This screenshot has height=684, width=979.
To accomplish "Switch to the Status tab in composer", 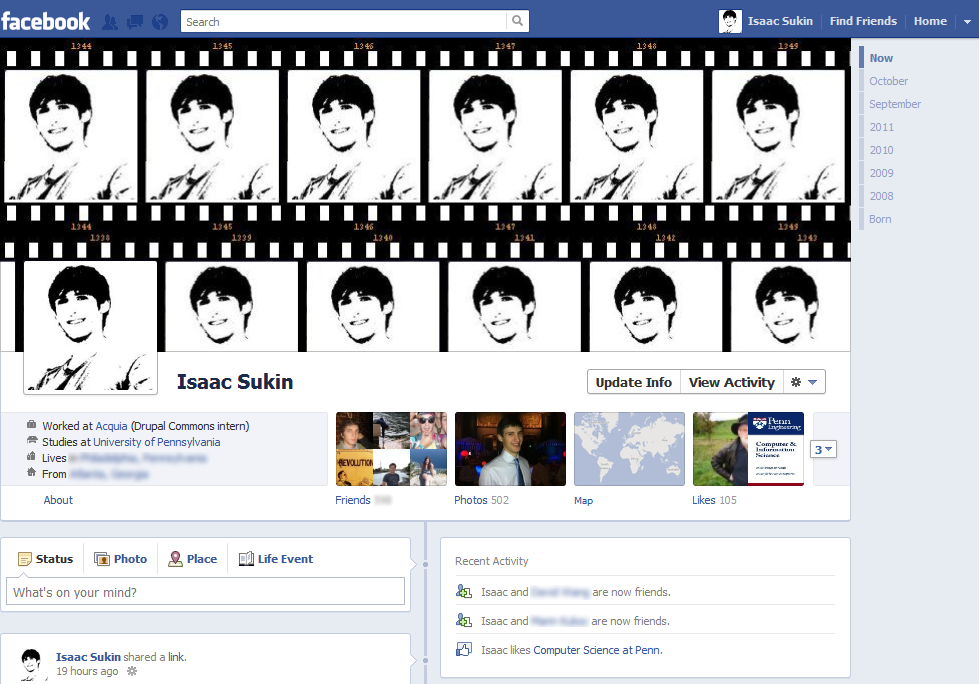I will (x=46, y=558).
